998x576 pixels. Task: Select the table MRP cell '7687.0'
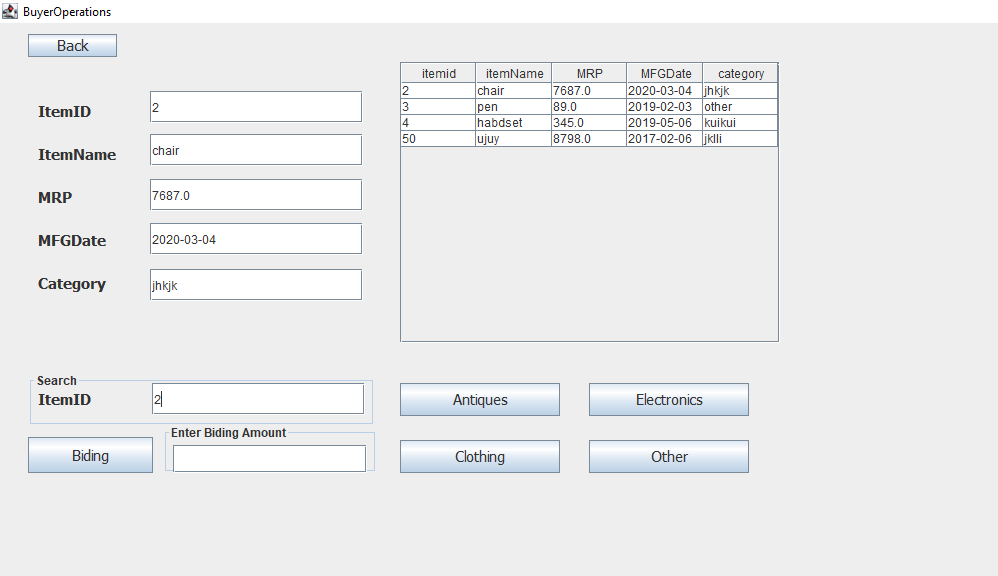(589, 91)
